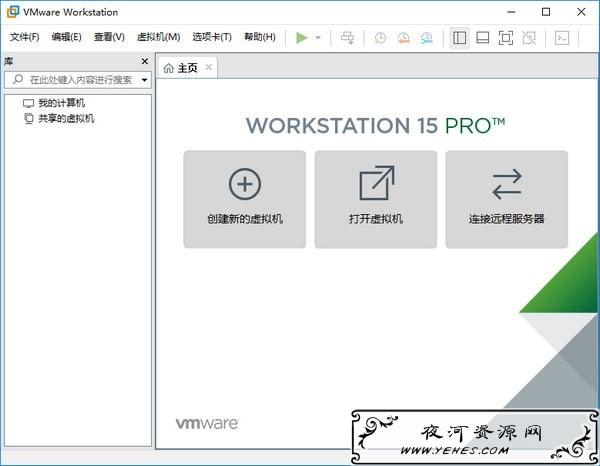Click the vmware logo at bottom

(x=207, y=424)
